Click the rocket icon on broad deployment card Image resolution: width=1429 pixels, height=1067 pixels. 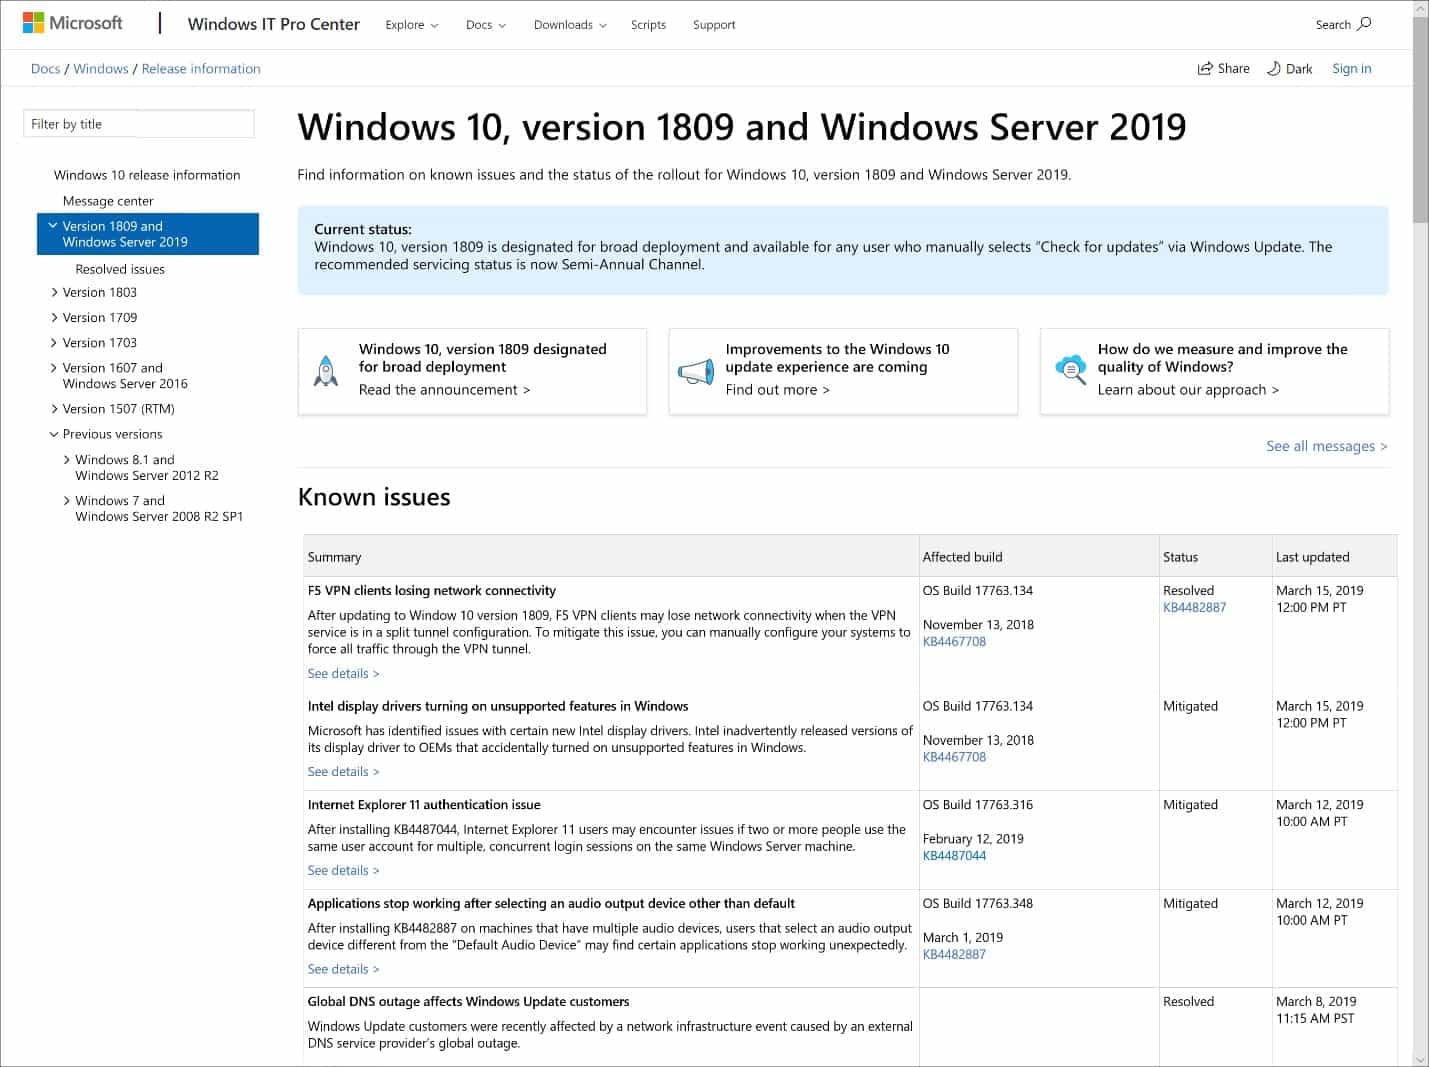325,369
